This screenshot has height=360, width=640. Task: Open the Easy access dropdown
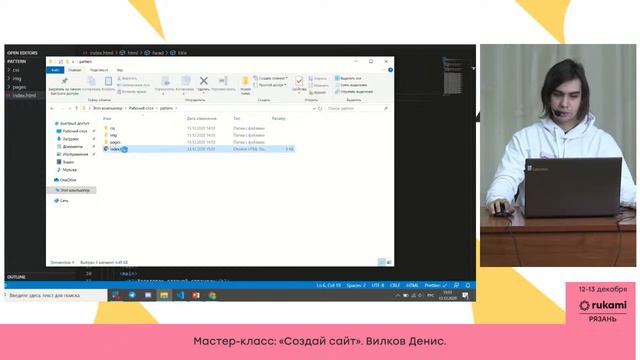click(270, 85)
